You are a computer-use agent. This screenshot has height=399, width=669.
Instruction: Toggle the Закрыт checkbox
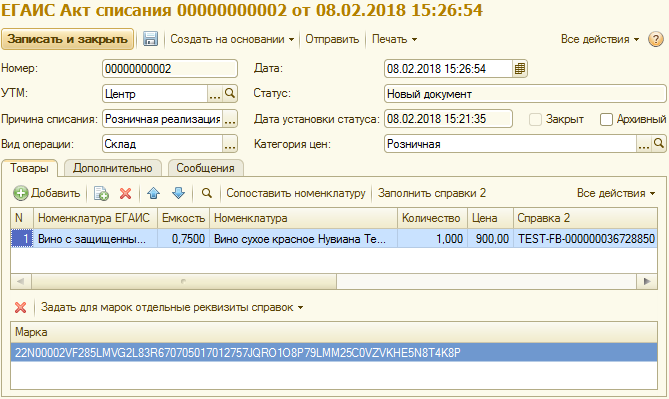click(535, 119)
